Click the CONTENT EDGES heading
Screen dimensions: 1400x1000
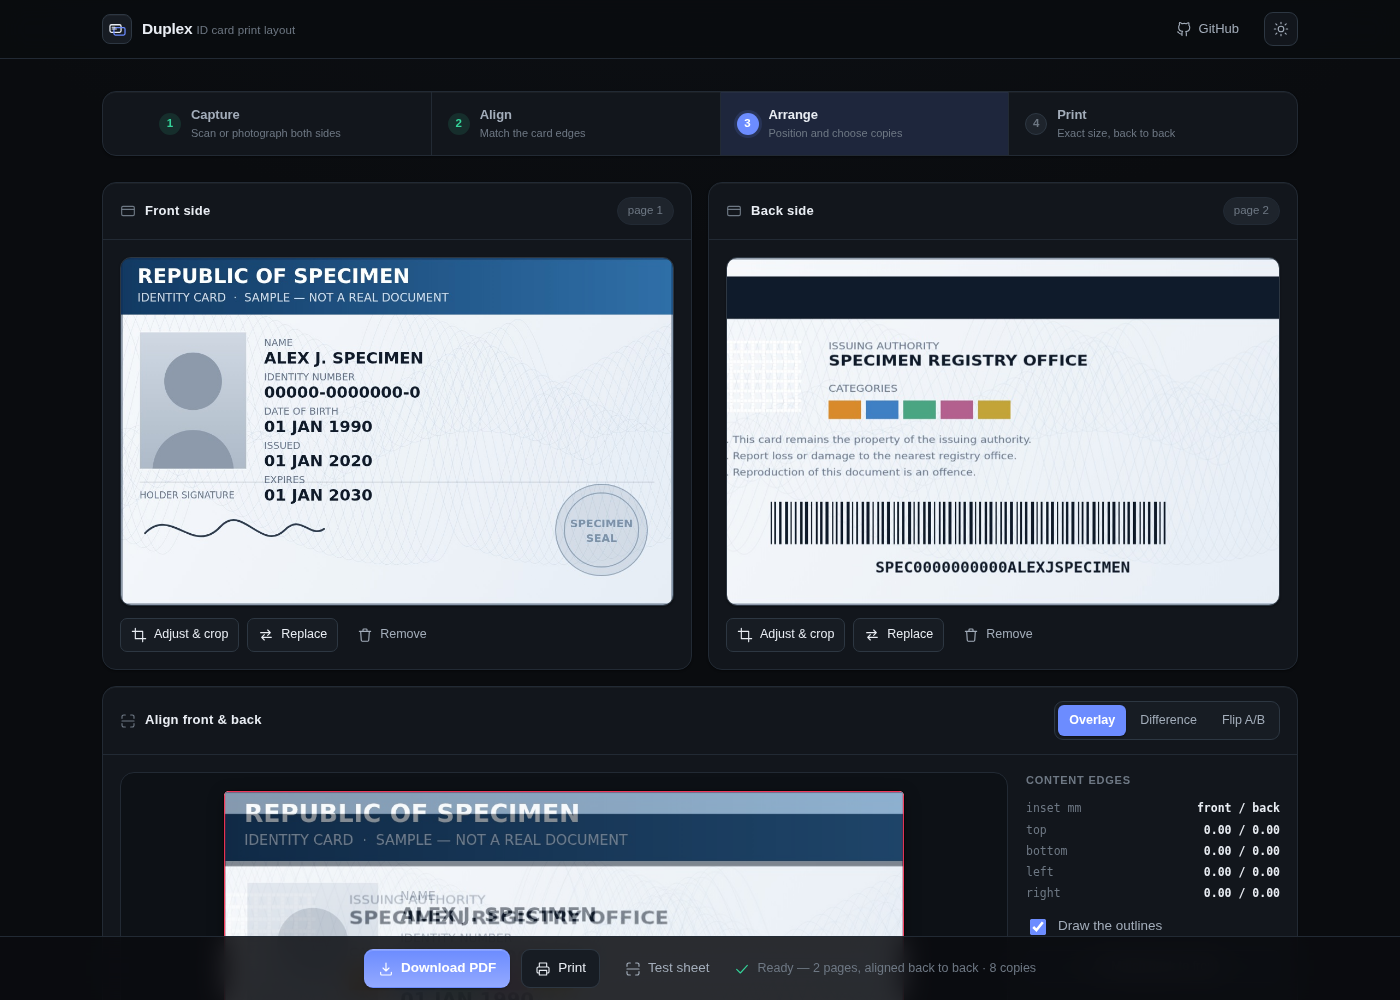(1078, 781)
